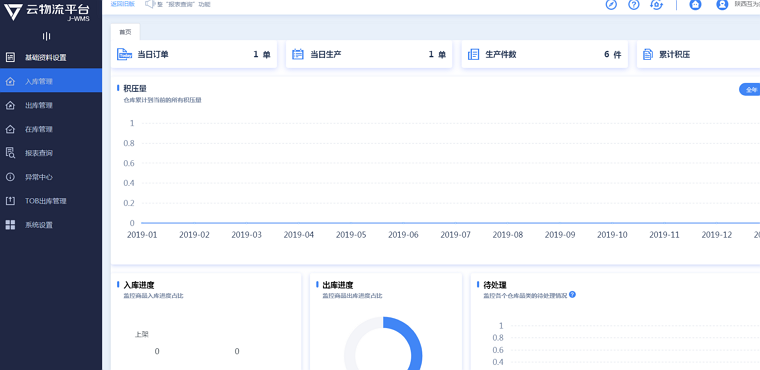Click the 2019-12 axis label
760x370 pixels.
[x=717, y=235]
